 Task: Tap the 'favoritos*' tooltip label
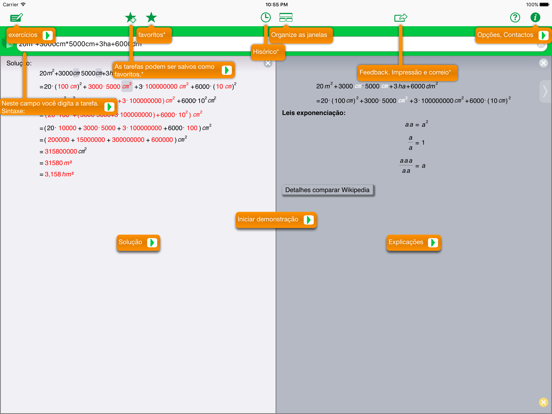[x=154, y=35]
